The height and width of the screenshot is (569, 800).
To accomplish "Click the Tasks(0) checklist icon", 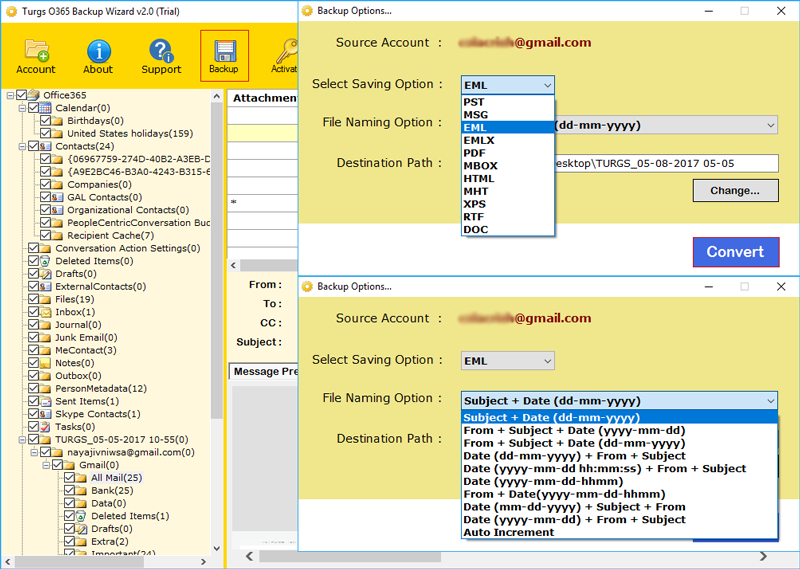I will click(x=45, y=427).
